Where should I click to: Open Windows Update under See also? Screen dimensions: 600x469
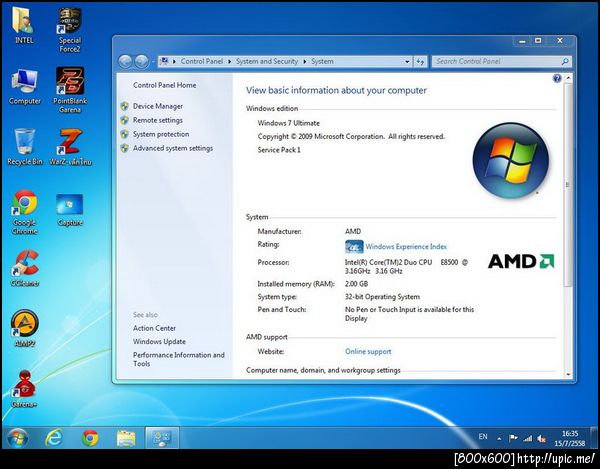click(x=159, y=342)
